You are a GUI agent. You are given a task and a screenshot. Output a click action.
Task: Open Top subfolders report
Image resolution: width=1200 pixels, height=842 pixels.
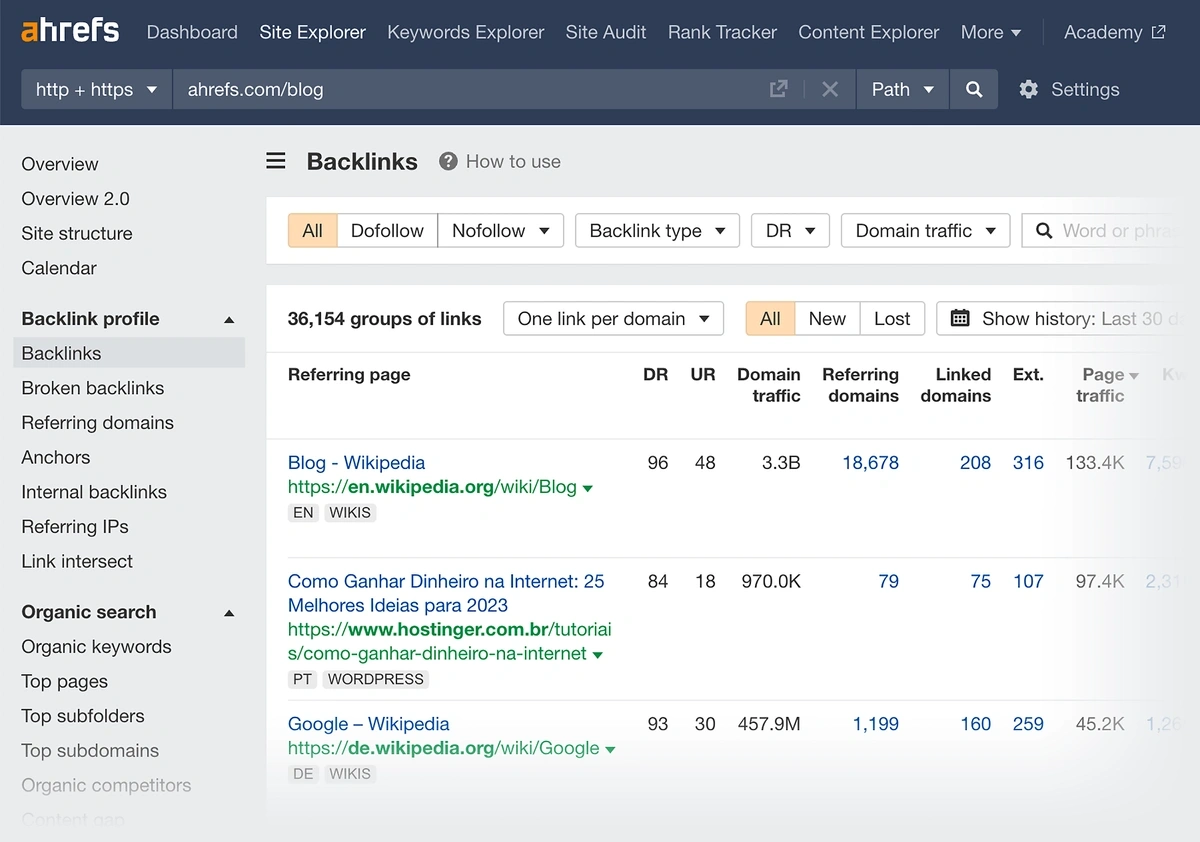[83, 716]
